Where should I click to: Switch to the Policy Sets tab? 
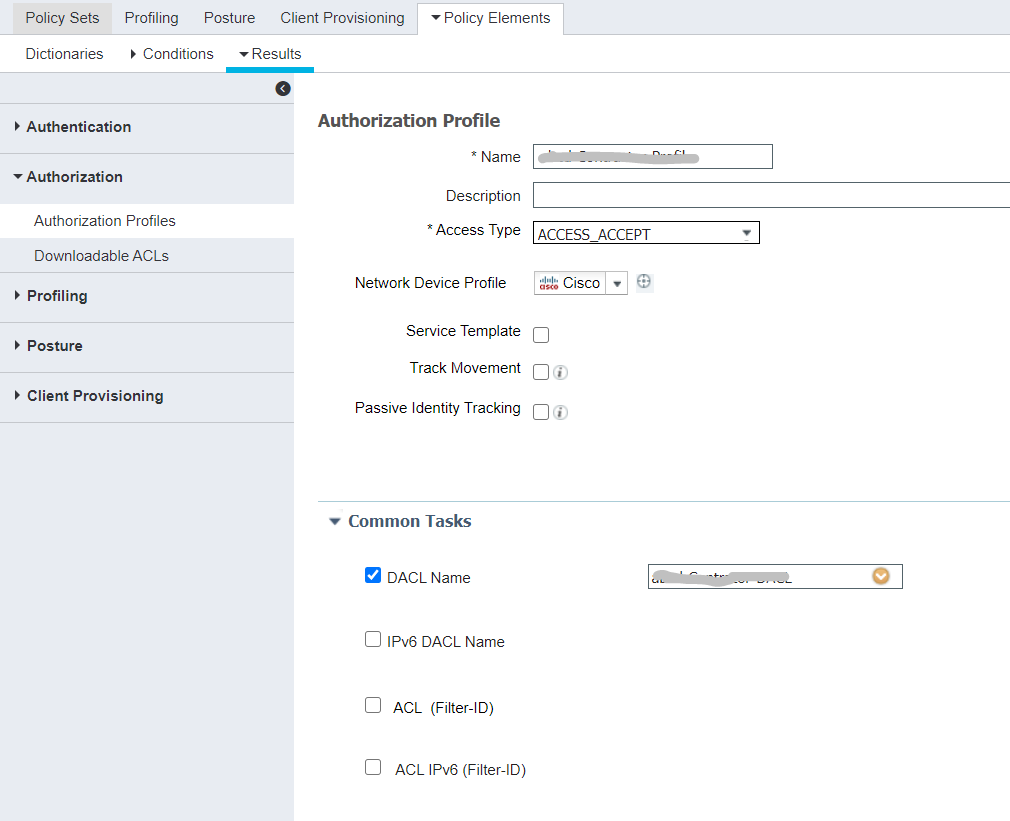pos(61,18)
